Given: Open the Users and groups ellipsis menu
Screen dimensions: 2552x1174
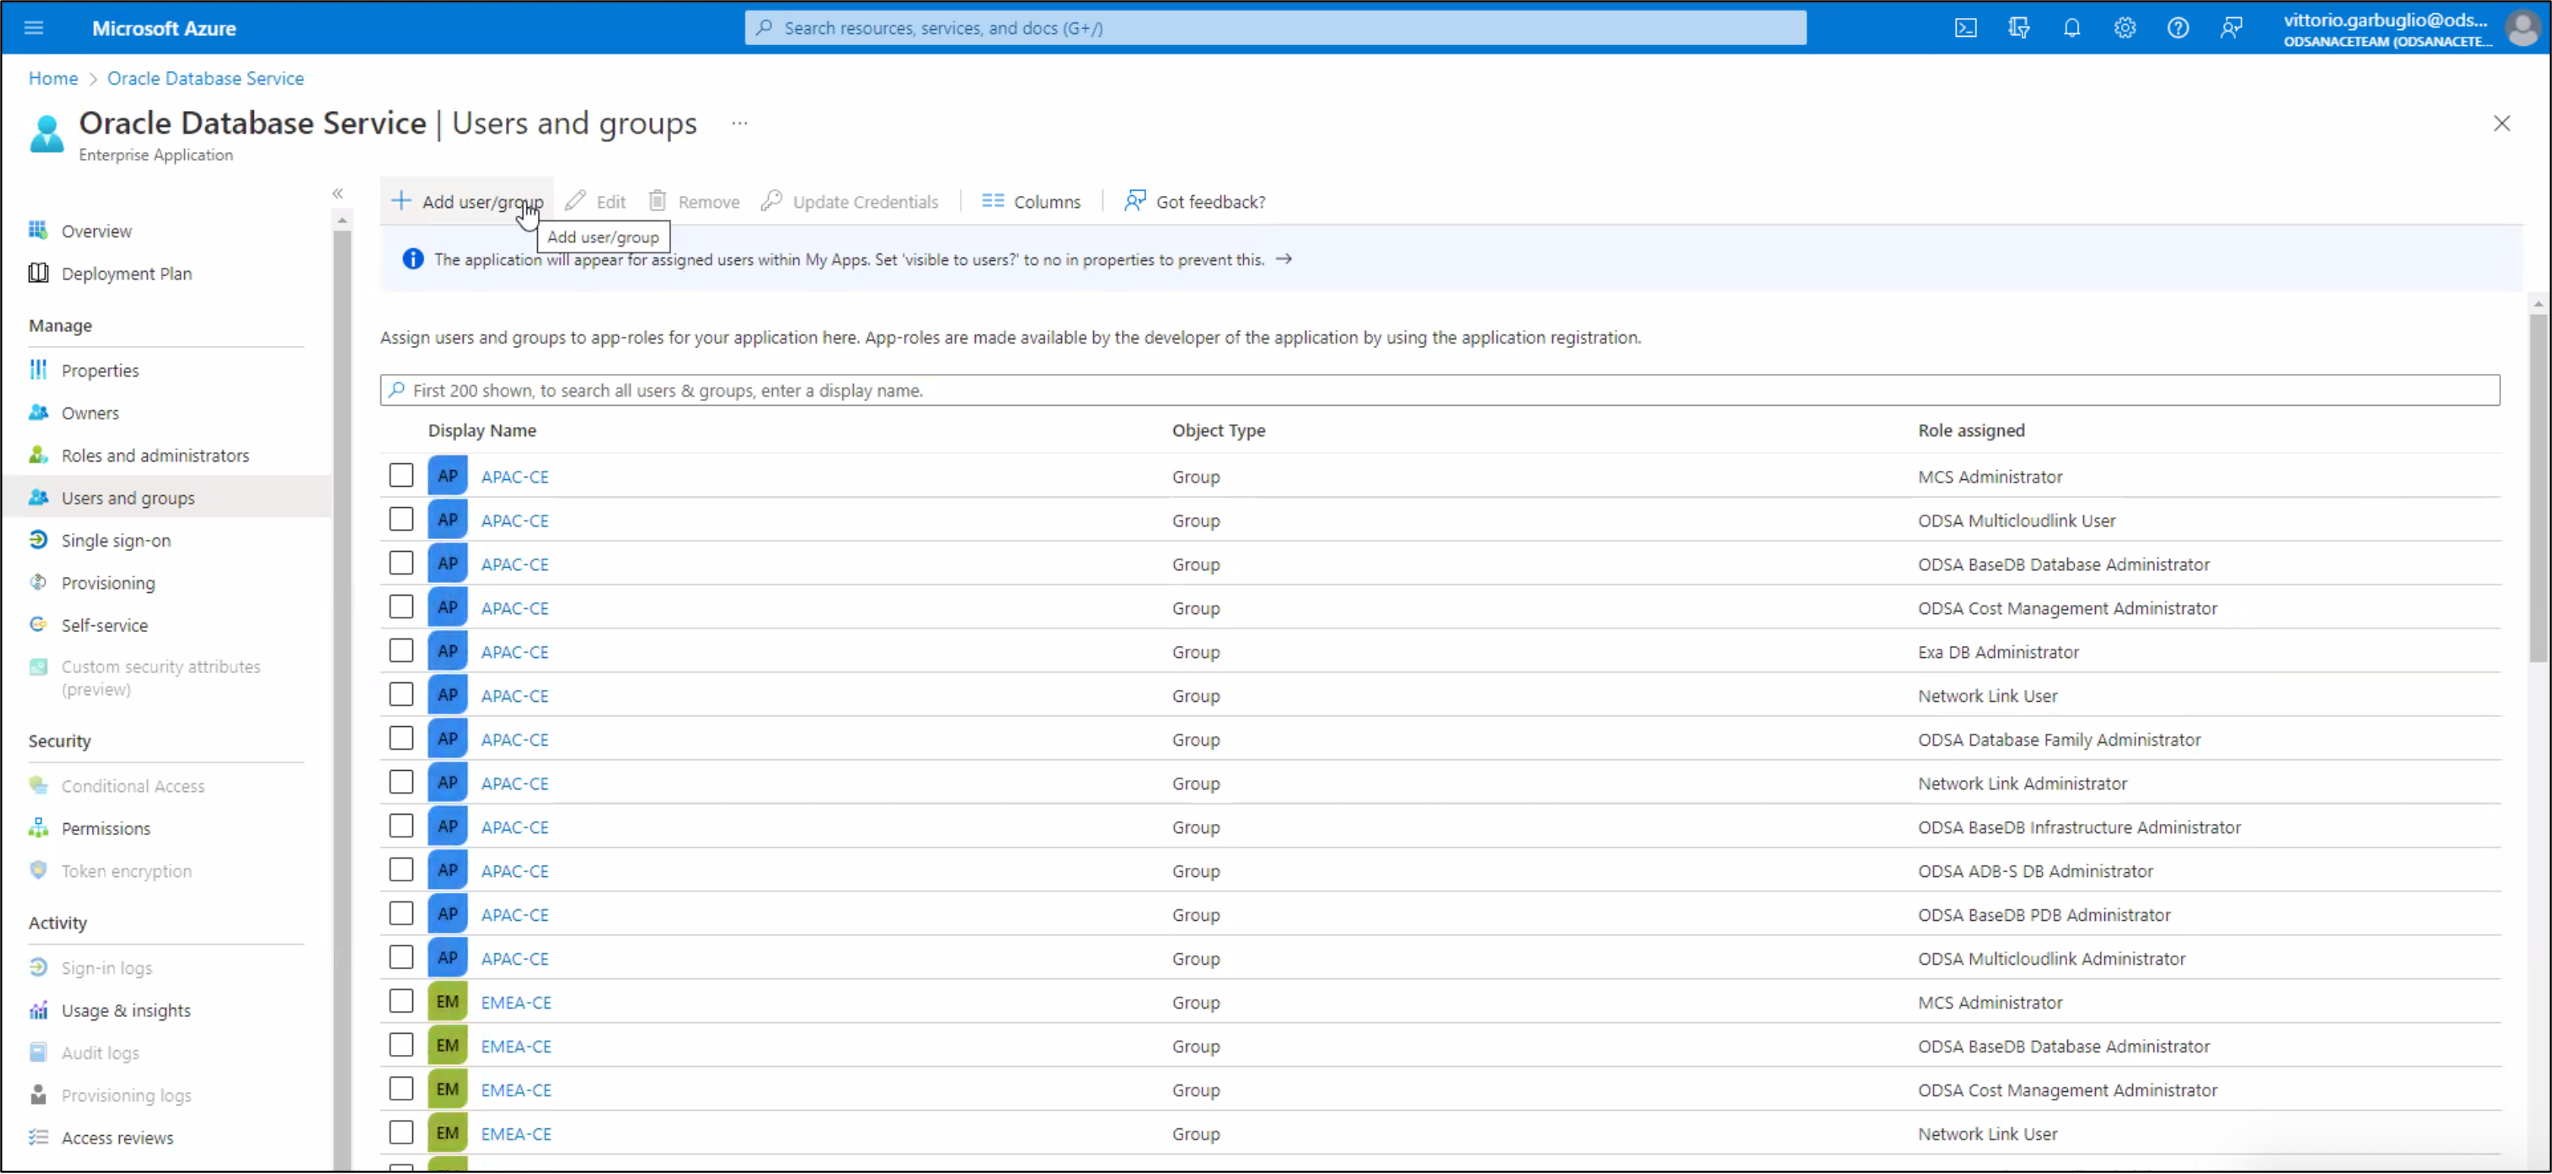Looking at the screenshot, I should tap(739, 122).
